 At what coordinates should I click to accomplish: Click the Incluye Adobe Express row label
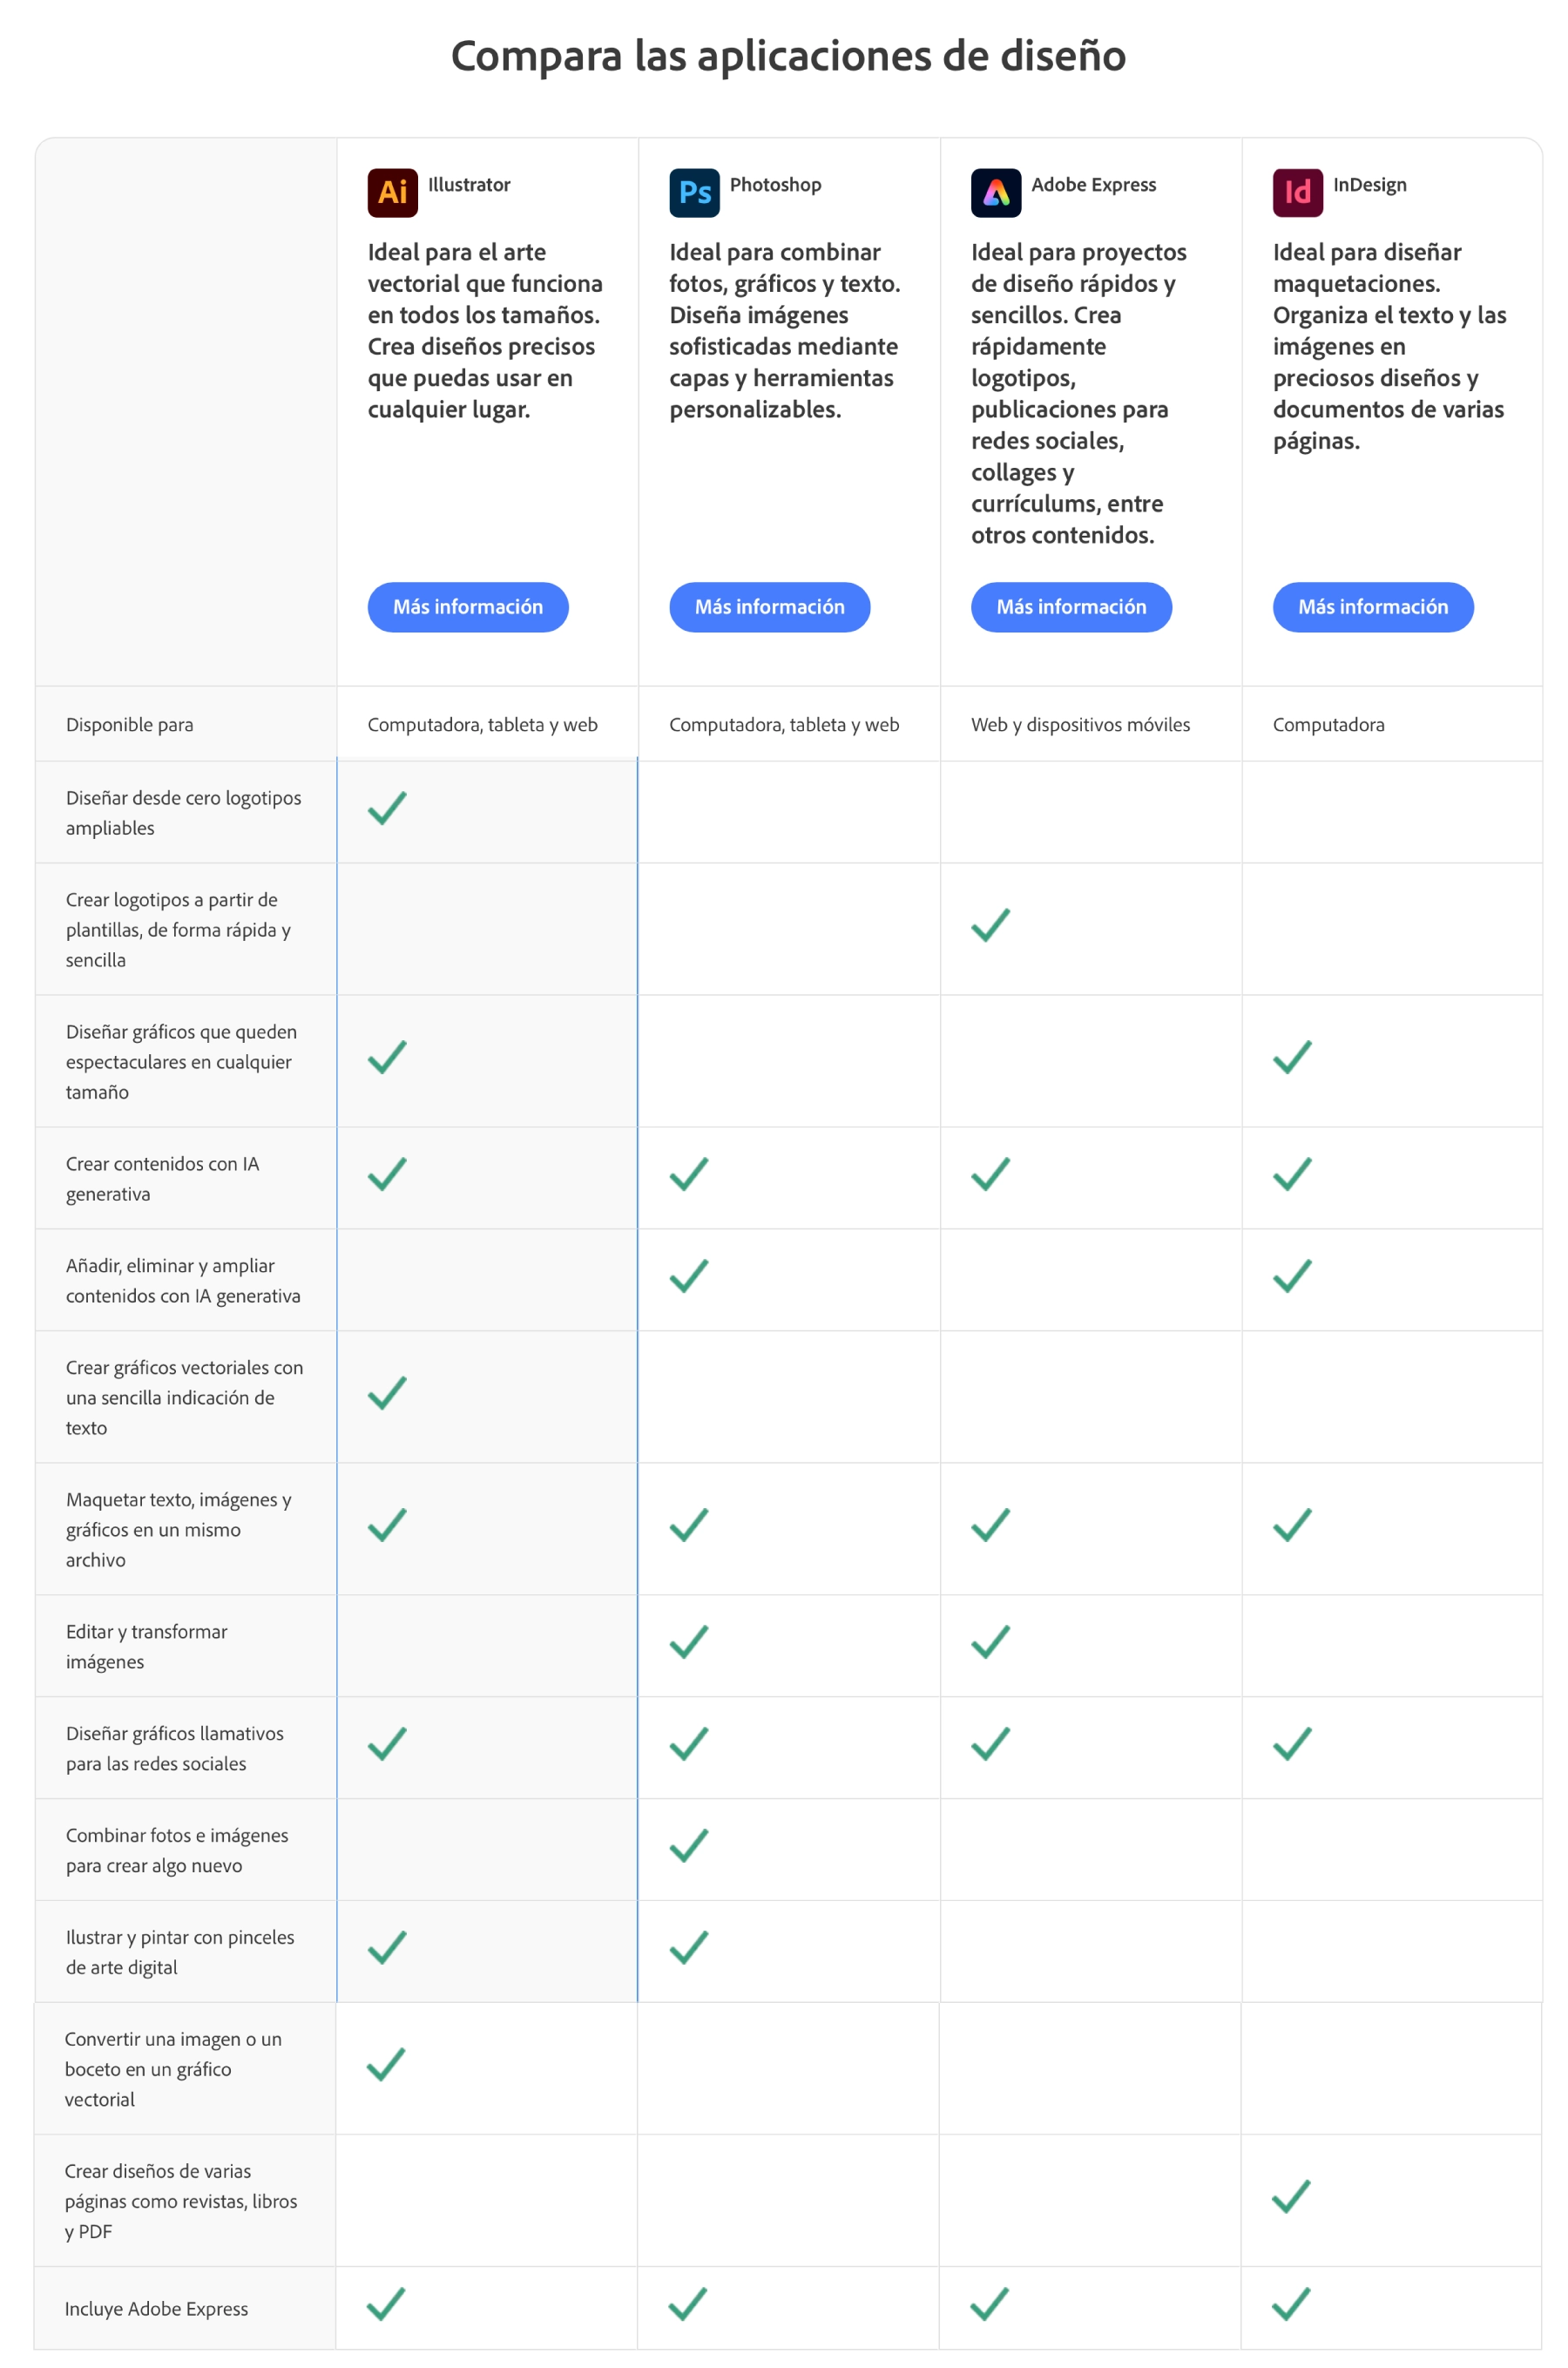tap(156, 2309)
